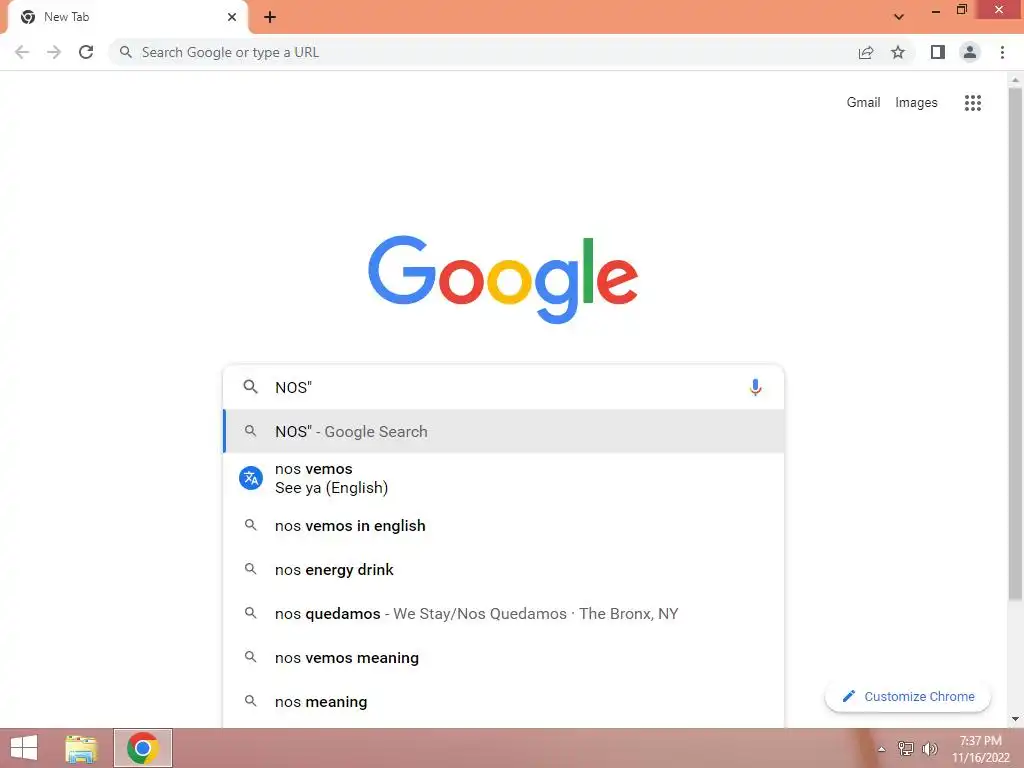This screenshot has width=1024, height=768.
Task: Click the Customize Chrome button
Action: pos(908,696)
